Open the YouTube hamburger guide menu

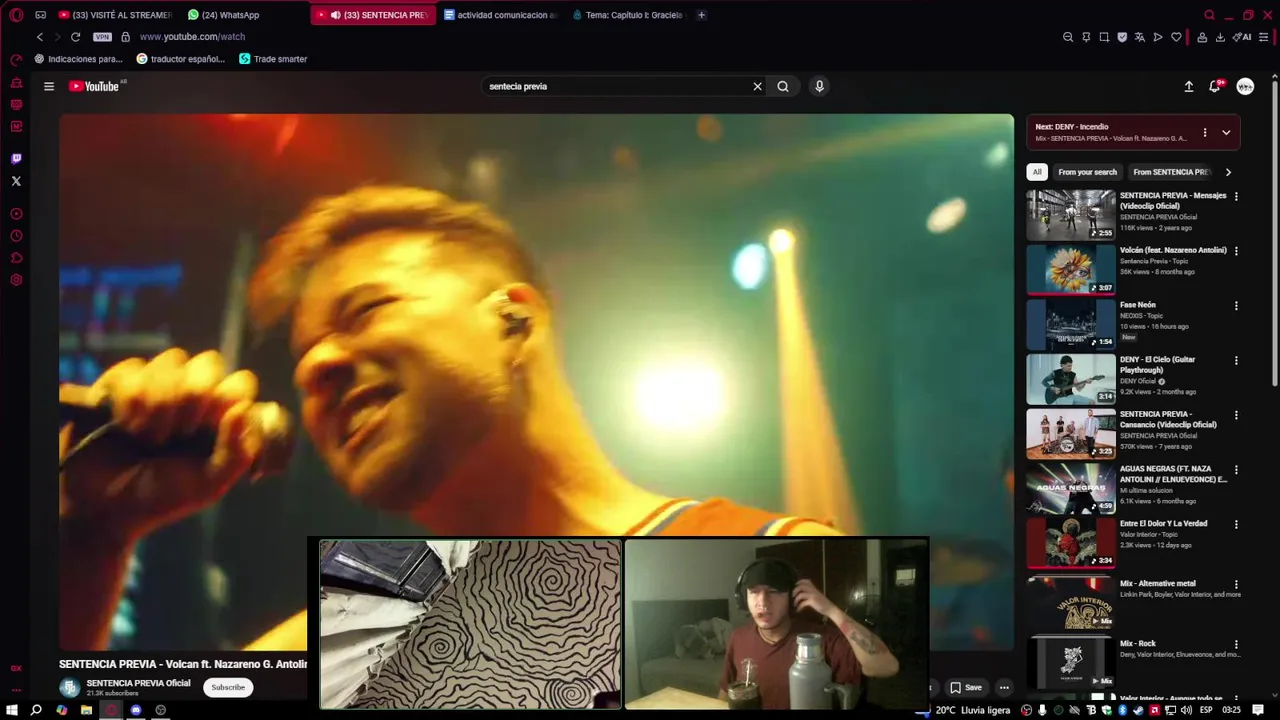pos(48,86)
